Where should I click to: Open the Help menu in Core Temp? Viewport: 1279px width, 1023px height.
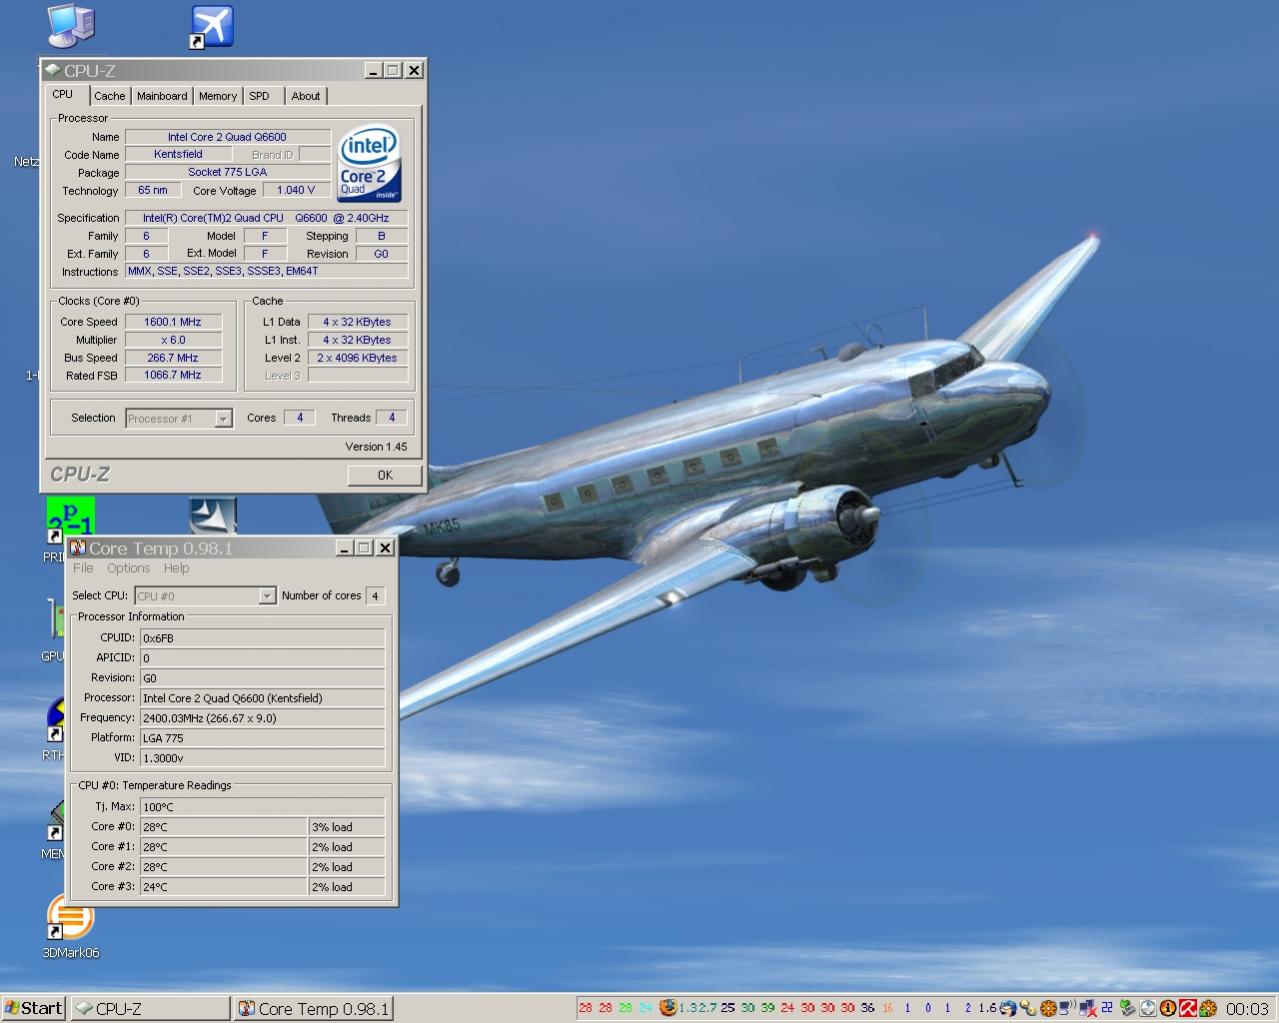(x=176, y=568)
